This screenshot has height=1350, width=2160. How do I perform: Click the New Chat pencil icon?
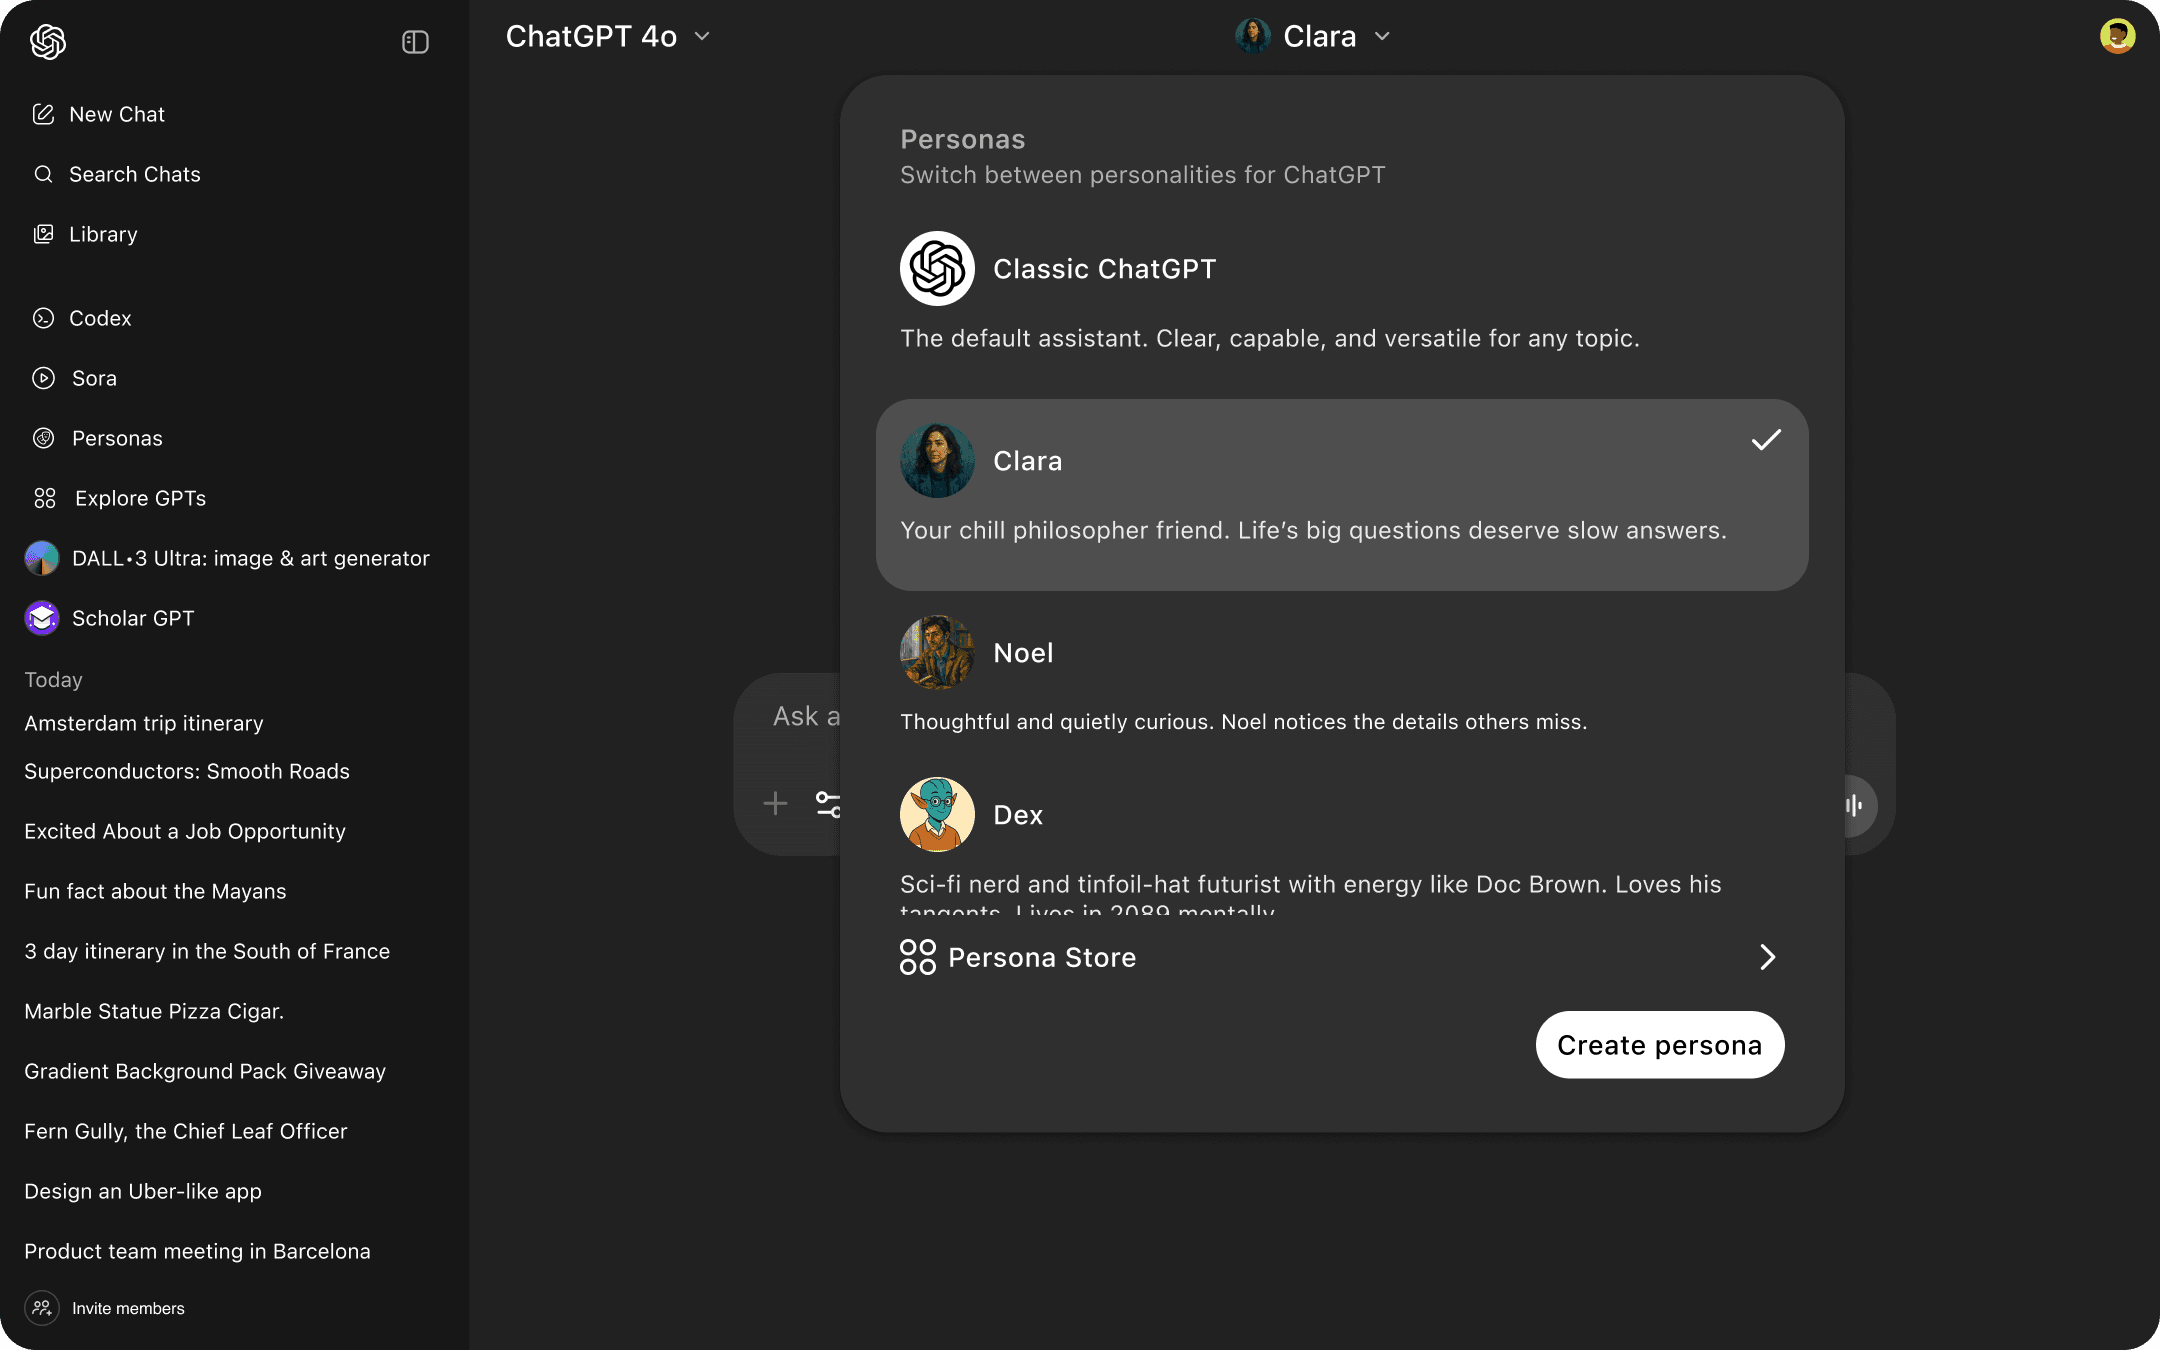[43, 114]
